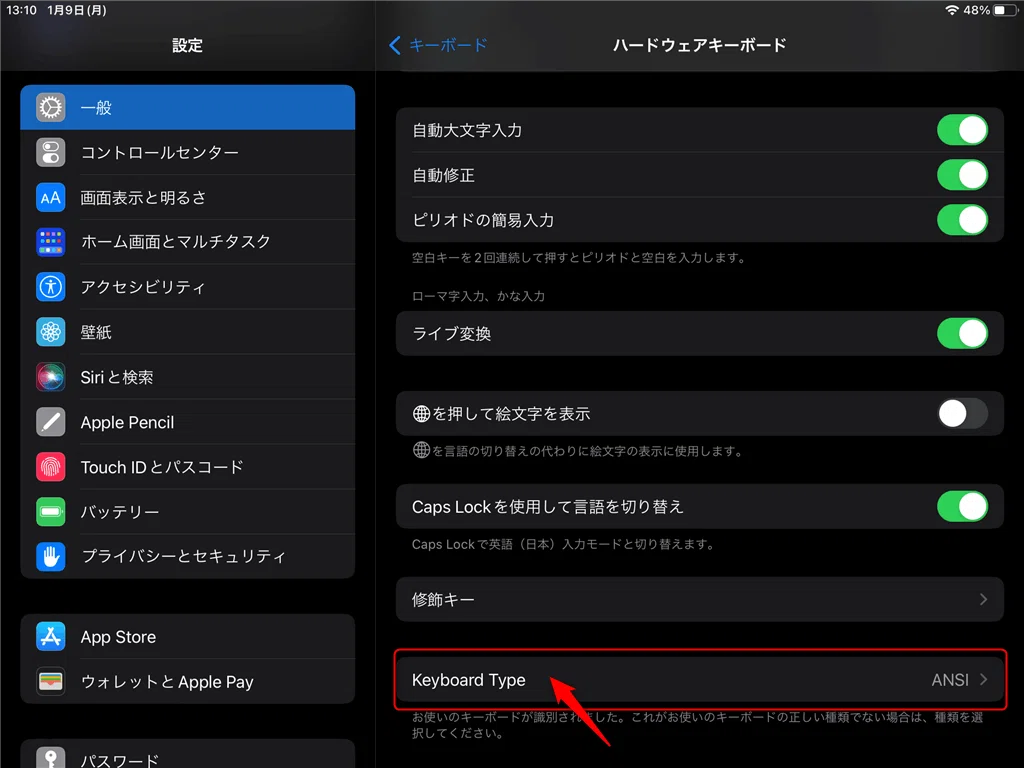This screenshot has width=1024, height=768.
Task: Go back to キーボード
Action: tap(439, 45)
